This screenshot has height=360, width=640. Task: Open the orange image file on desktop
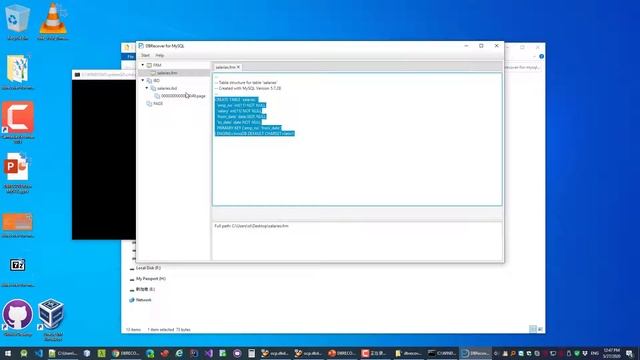point(18,224)
